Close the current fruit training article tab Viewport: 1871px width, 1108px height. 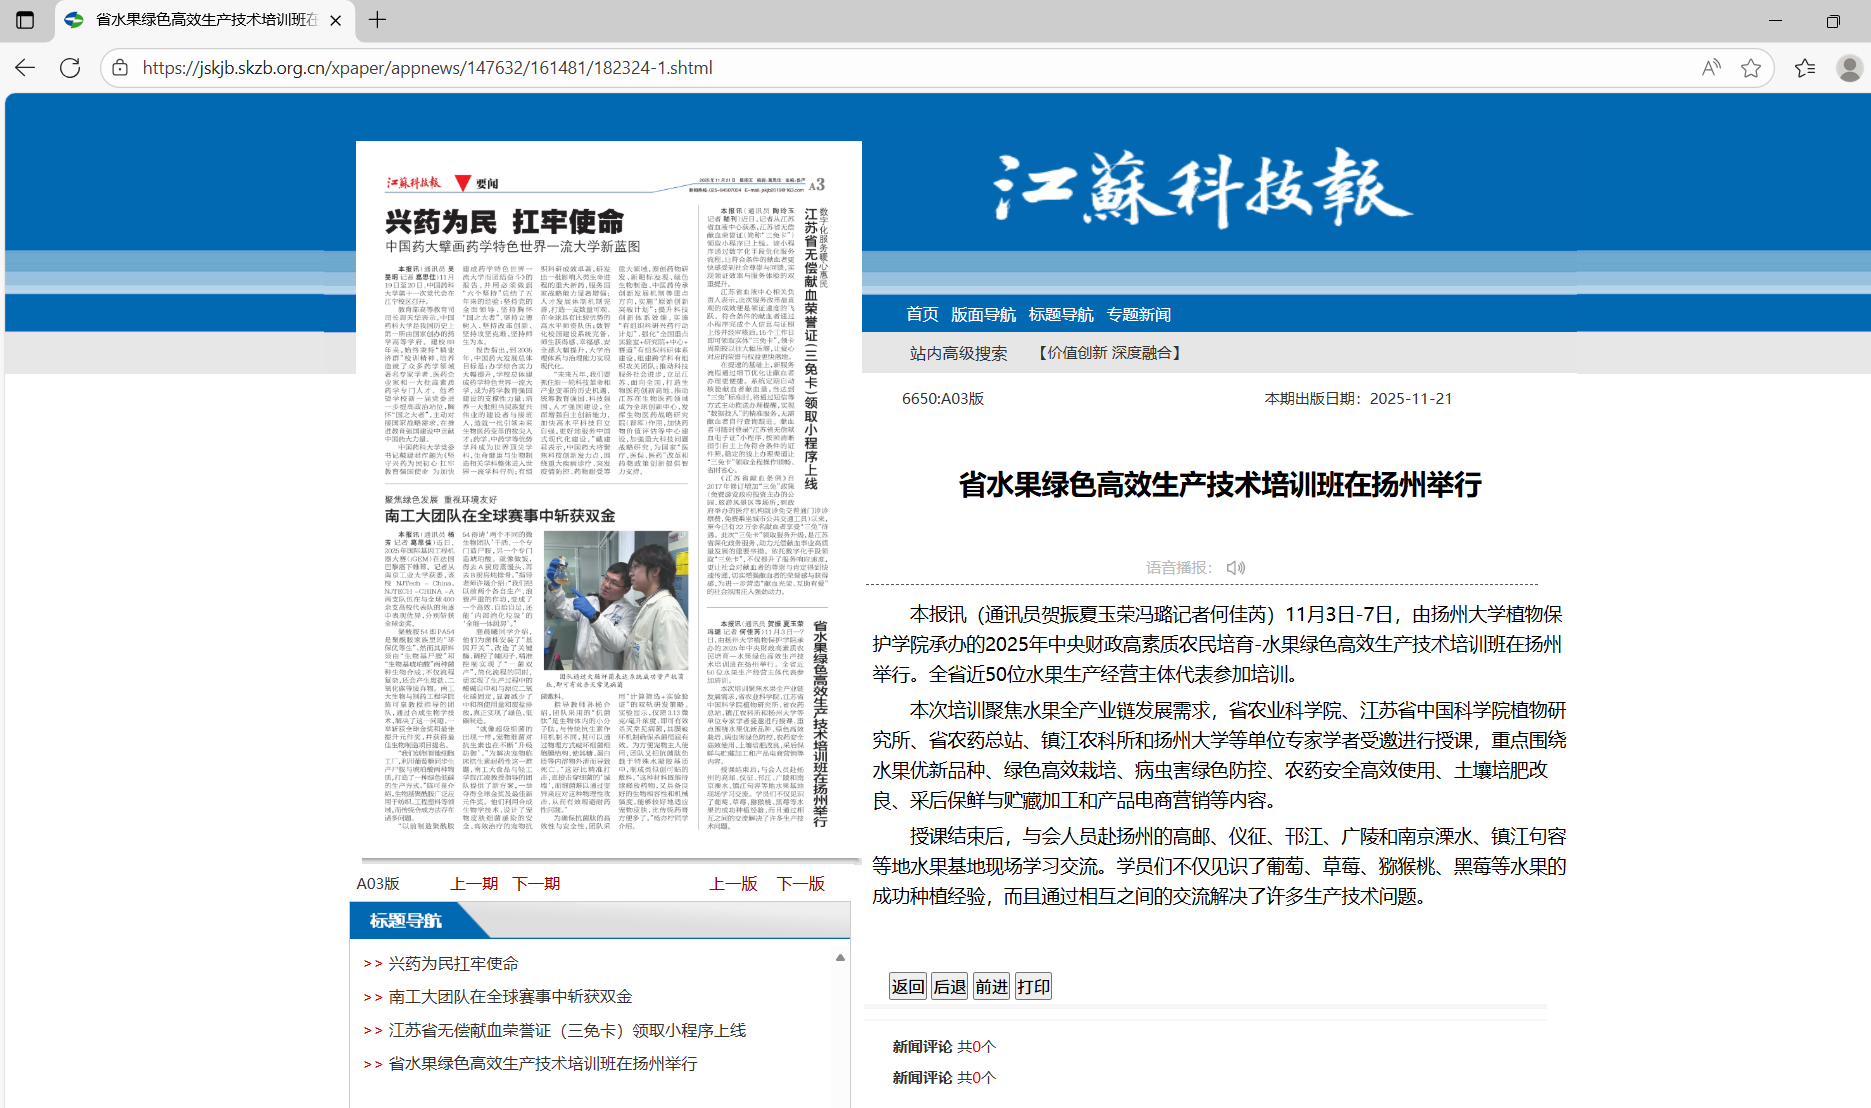pos(336,20)
